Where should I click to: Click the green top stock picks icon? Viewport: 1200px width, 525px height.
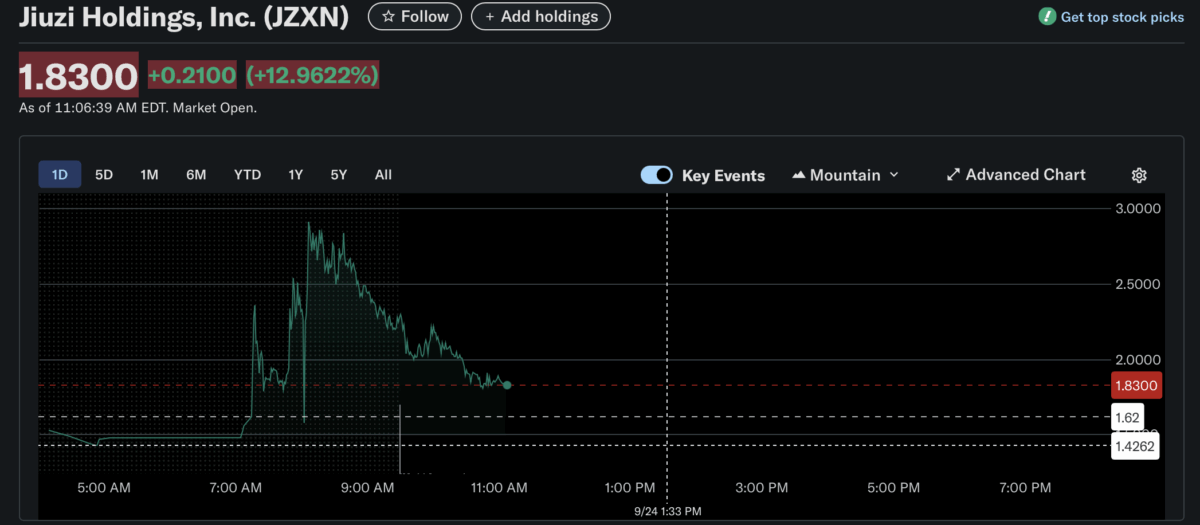1047,17
